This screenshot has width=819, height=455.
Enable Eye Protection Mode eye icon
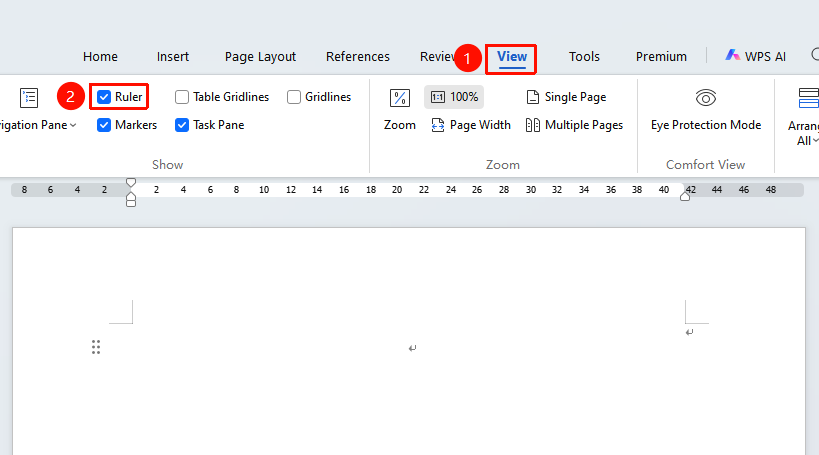click(x=706, y=98)
